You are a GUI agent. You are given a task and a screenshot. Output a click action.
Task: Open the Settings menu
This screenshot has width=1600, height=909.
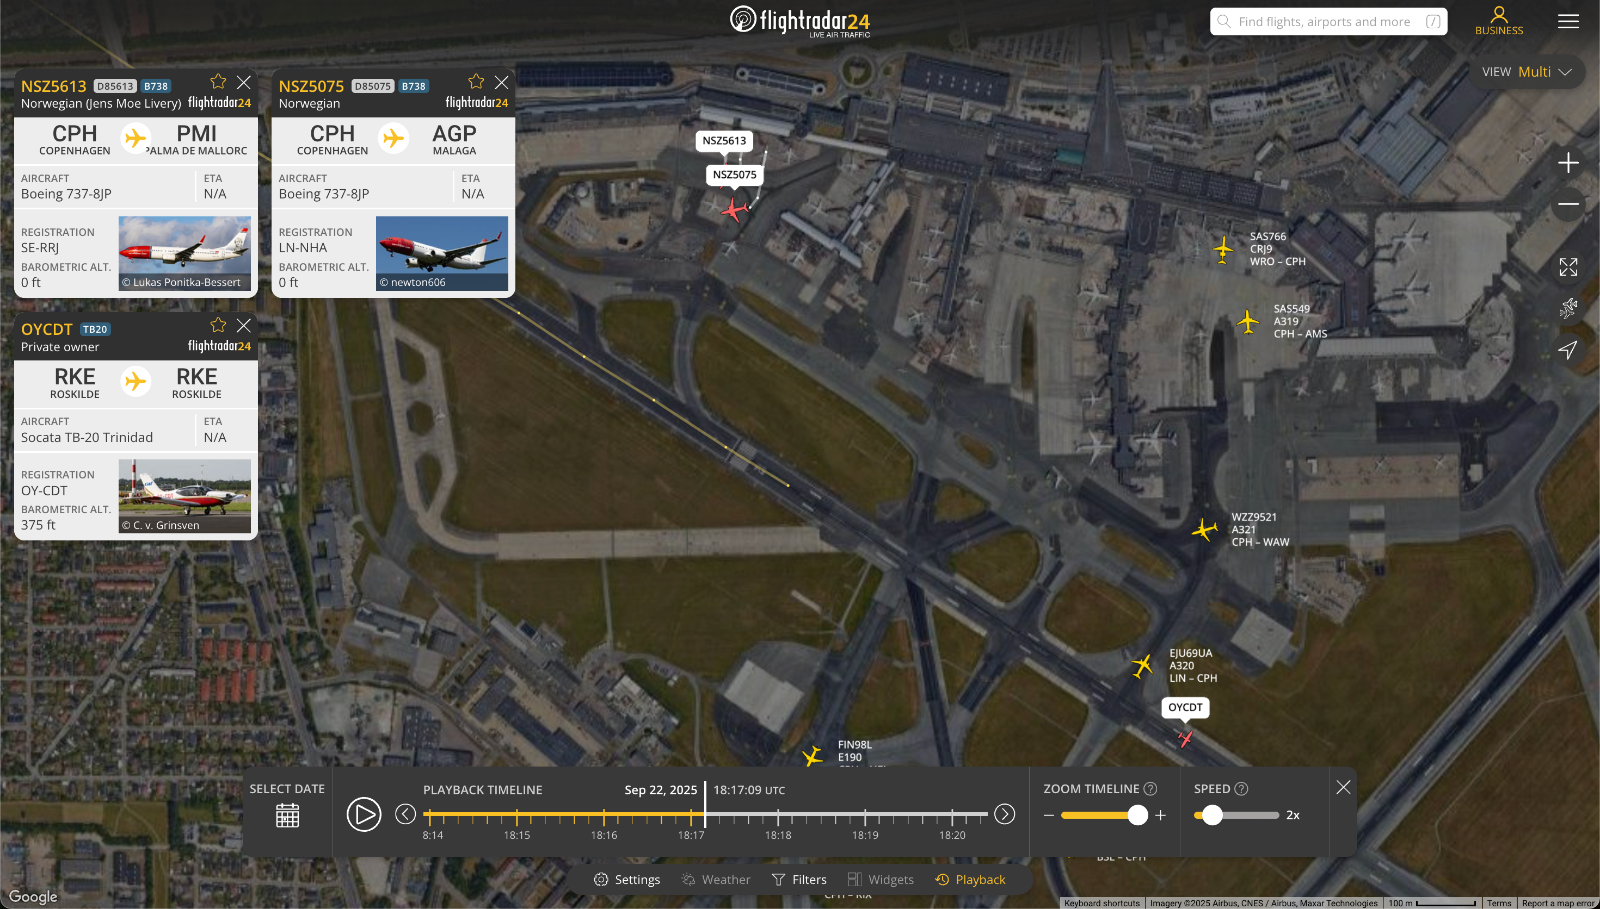627,880
